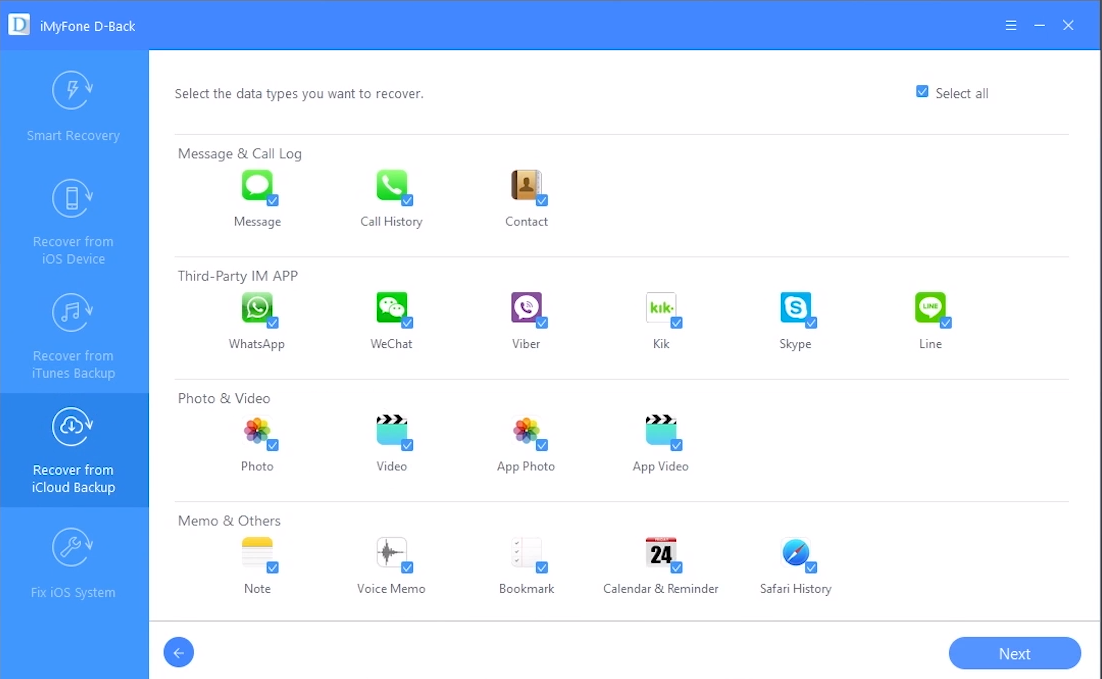
Task: Pick the App Video icon
Action: [x=661, y=430]
